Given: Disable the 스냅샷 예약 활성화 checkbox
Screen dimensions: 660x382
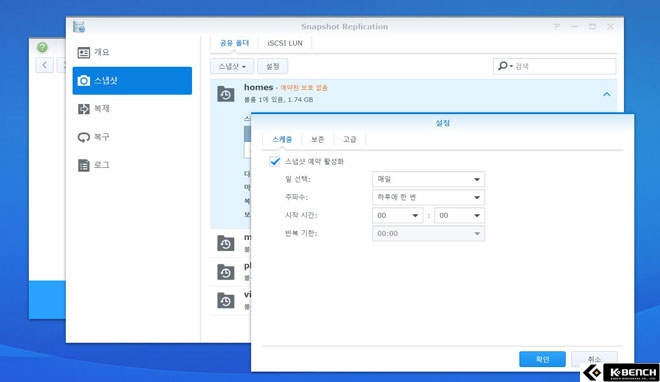Looking at the screenshot, I should tap(274, 162).
